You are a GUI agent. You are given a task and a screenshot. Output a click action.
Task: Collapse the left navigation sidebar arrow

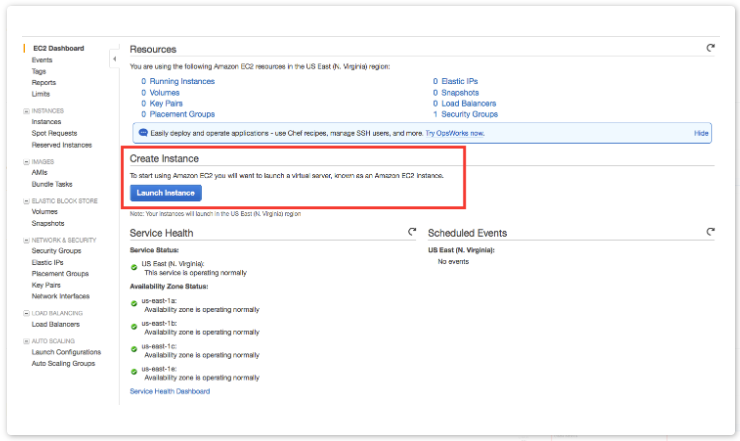[x=114, y=59]
